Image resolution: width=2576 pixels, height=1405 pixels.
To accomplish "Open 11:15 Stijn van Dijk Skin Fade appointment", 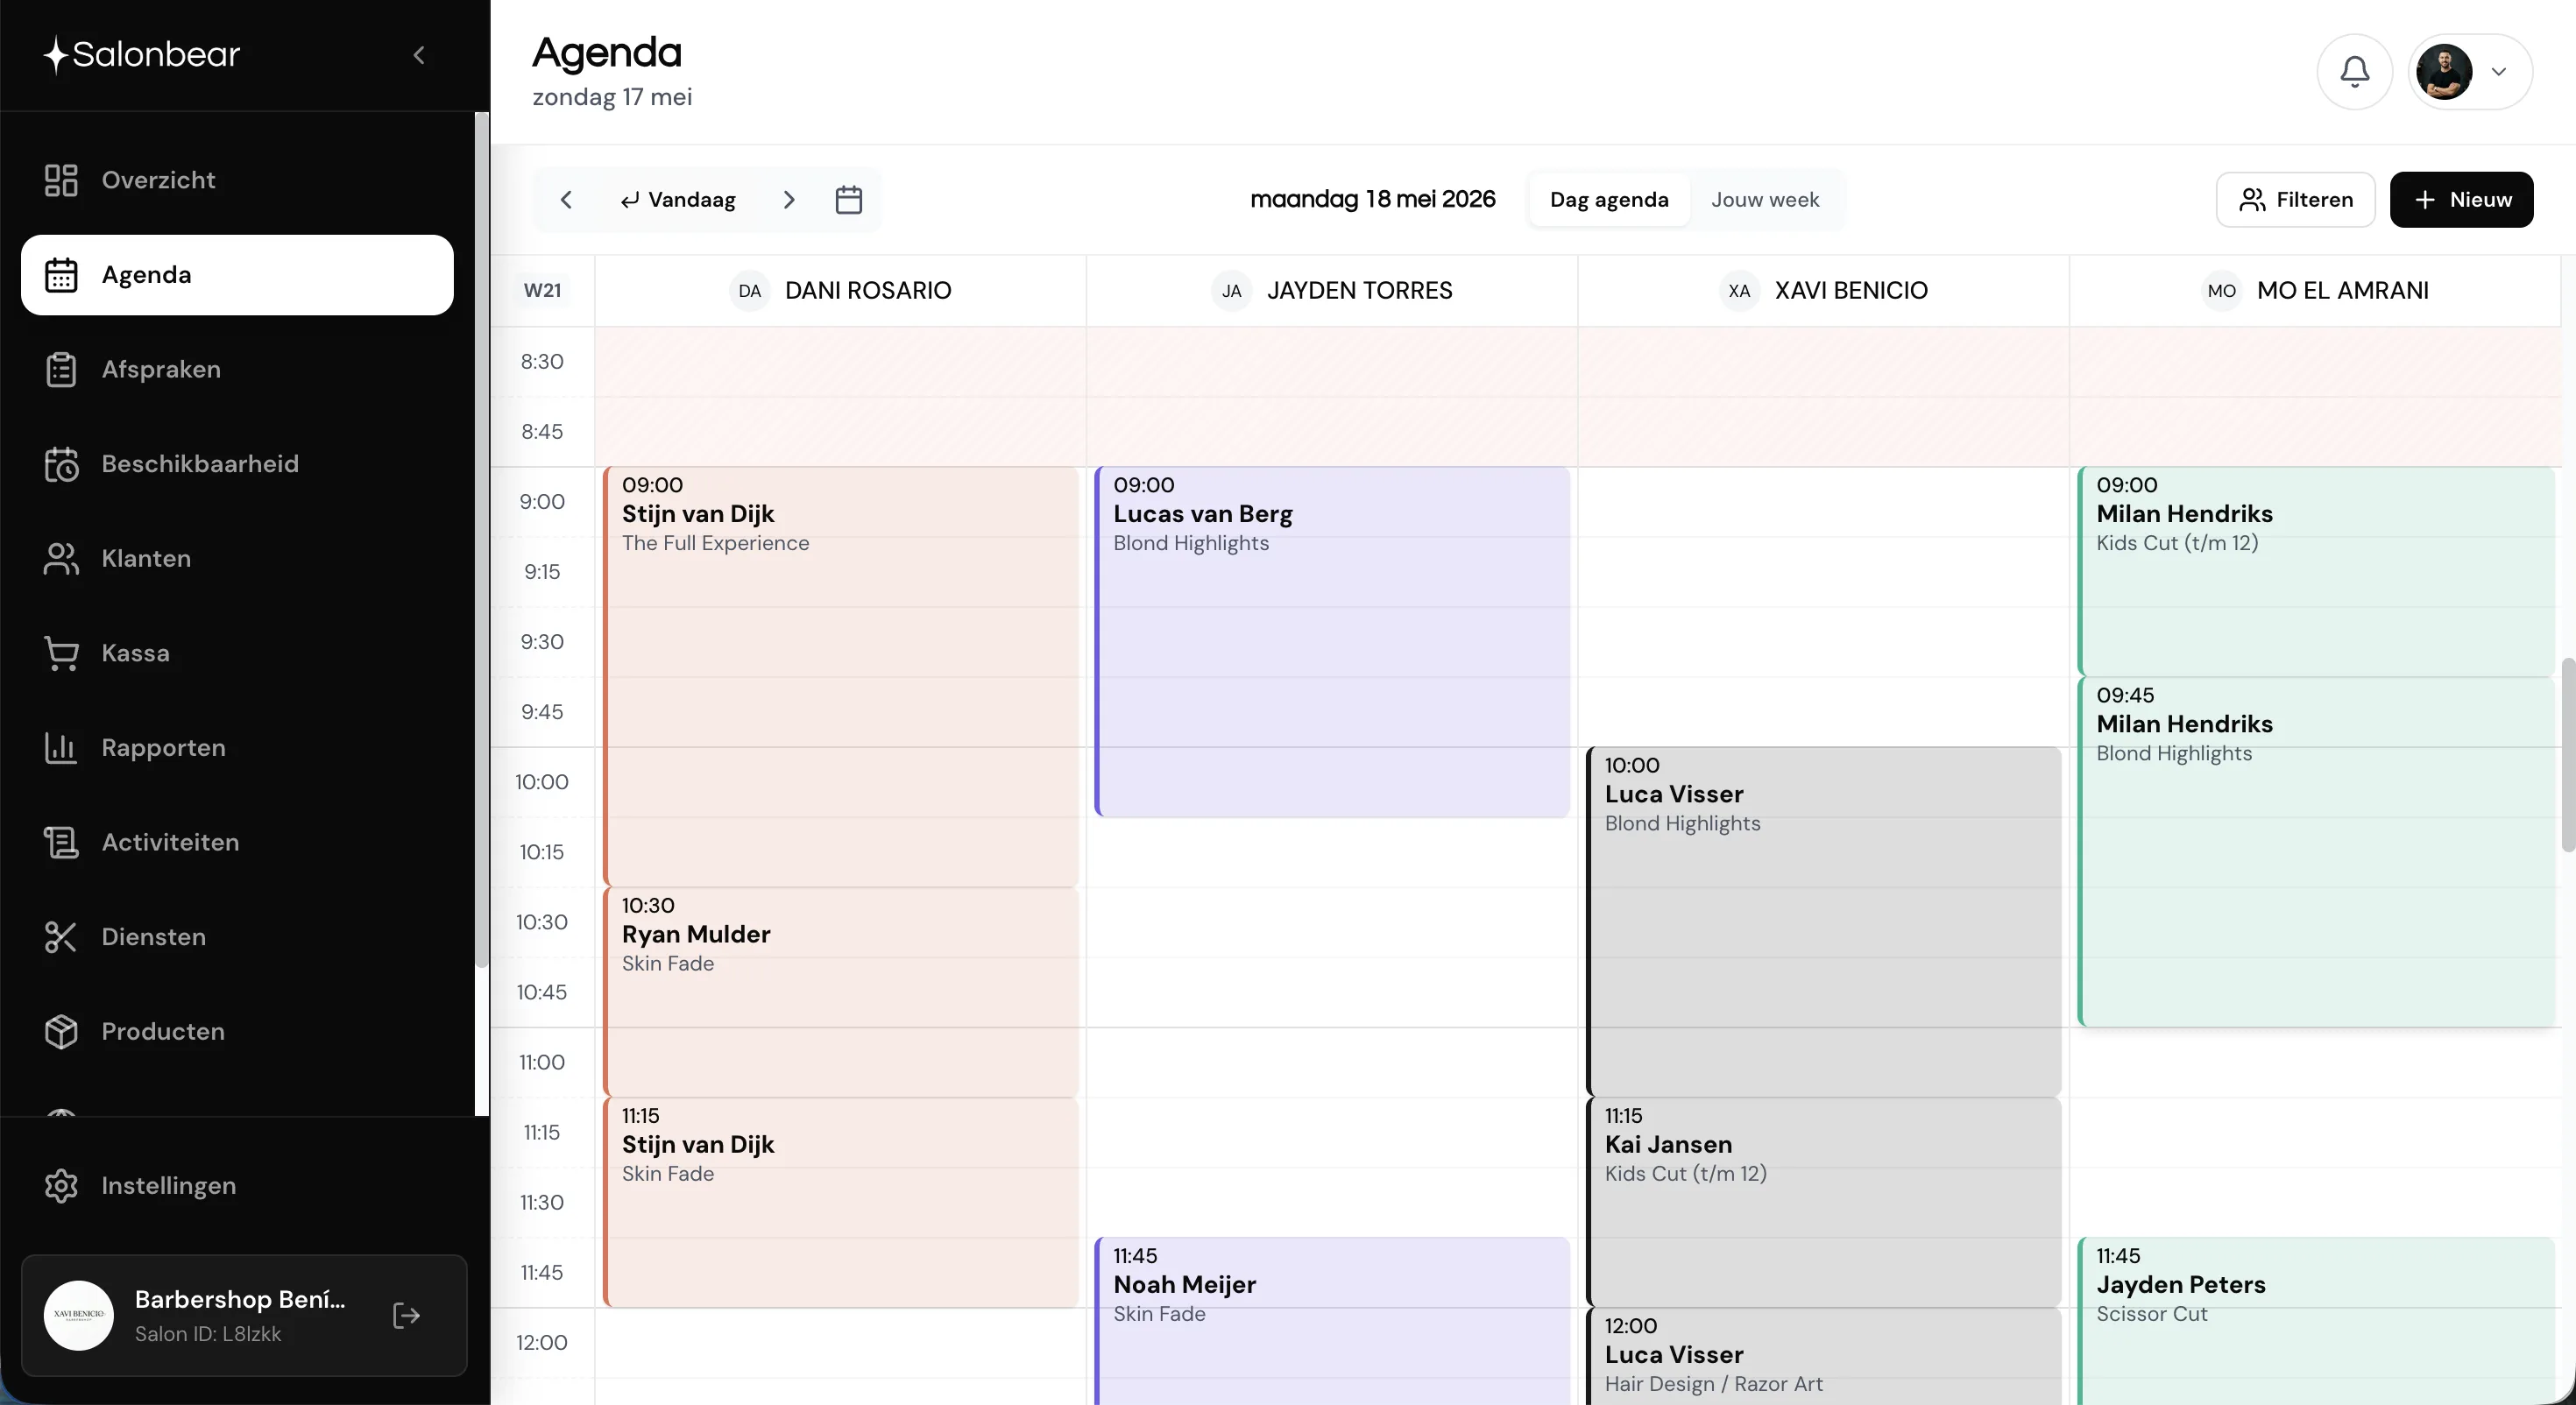I will tap(841, 1201).
